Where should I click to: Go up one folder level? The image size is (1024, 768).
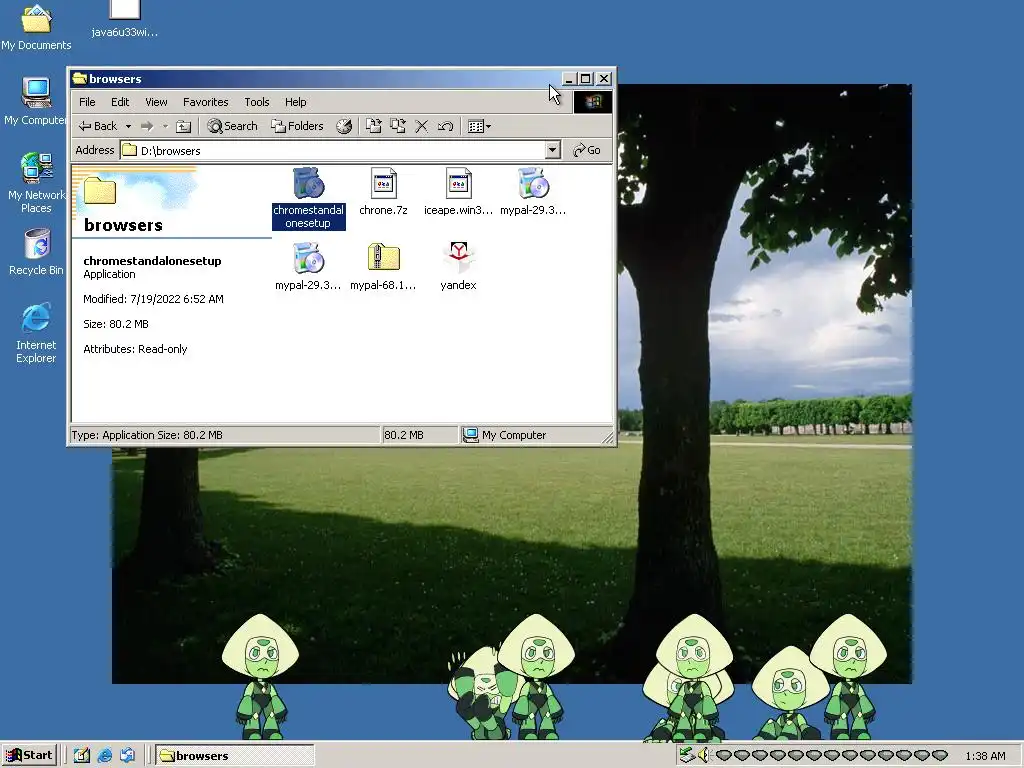[184, 126]
